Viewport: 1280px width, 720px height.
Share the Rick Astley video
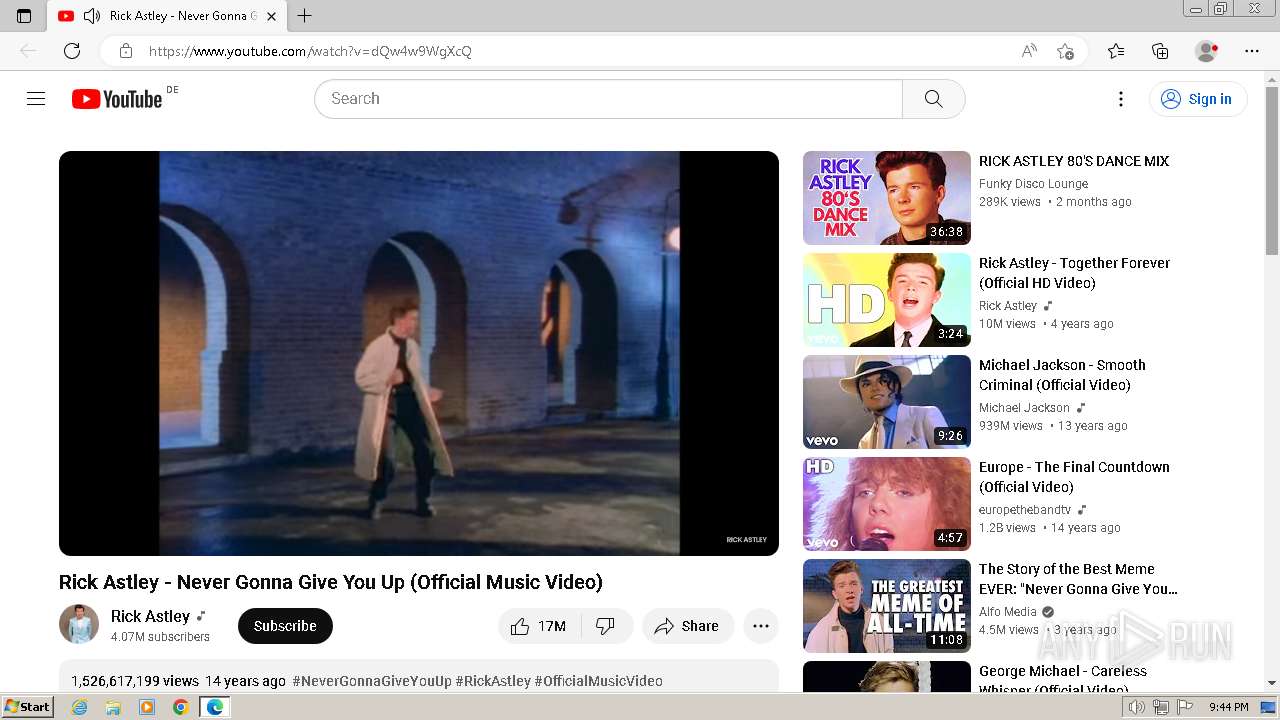click(687, 626)
